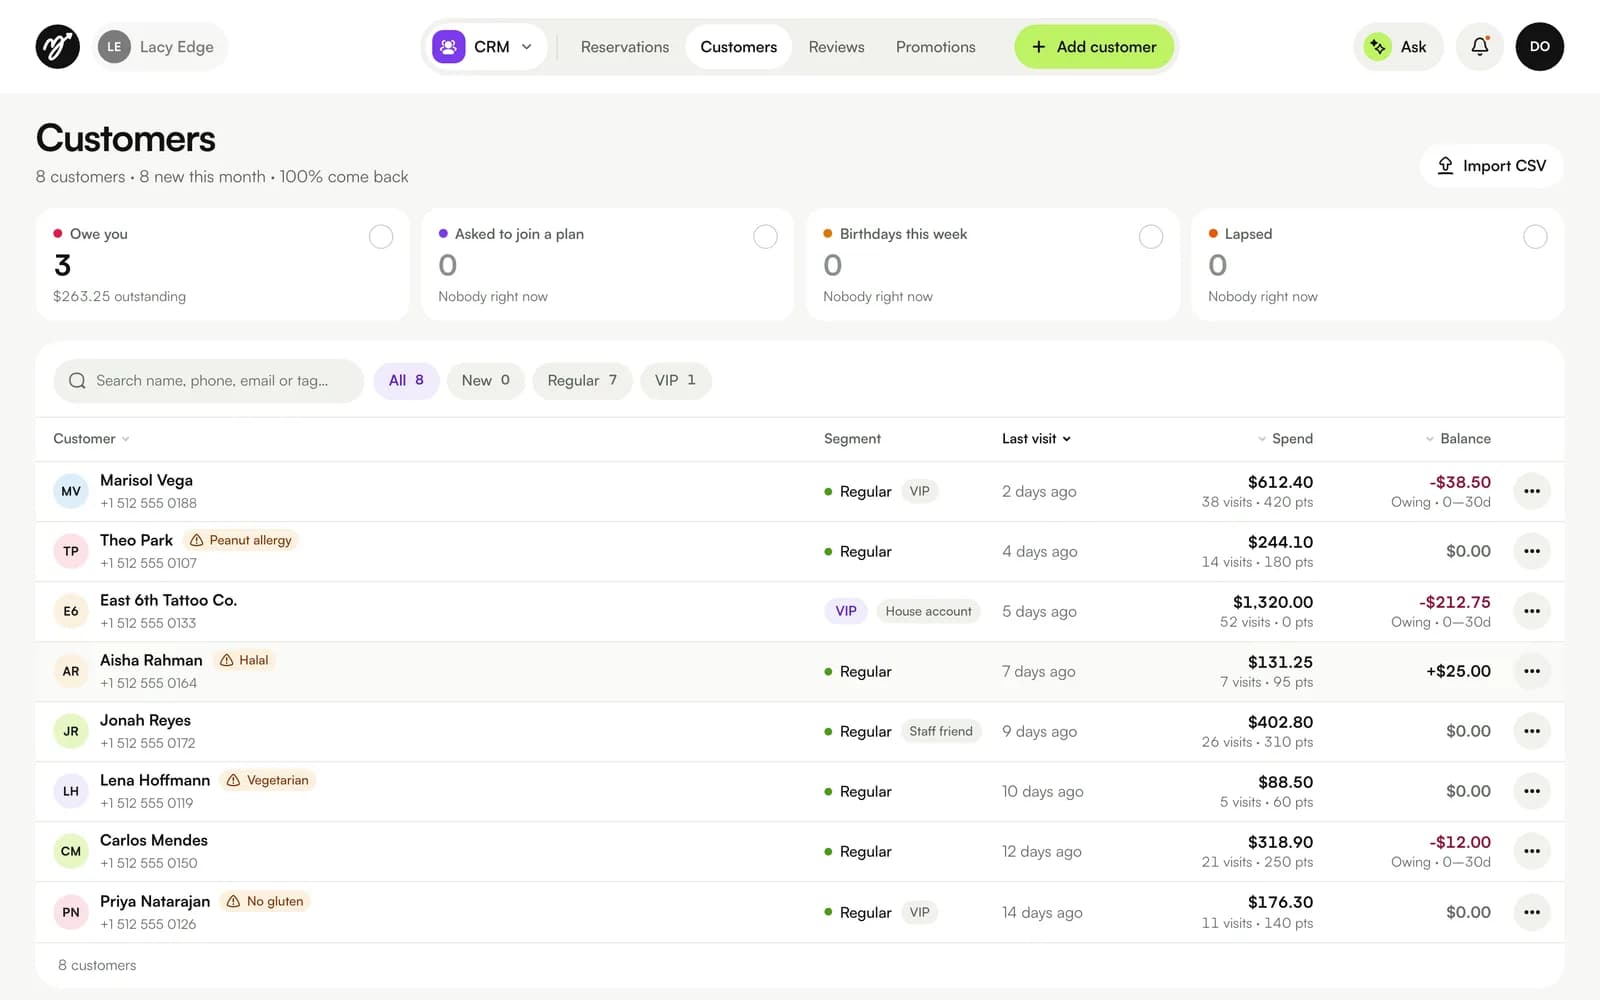Image resolution: width=1600 pixels, height=1000 pixels.
Task: Click the Add customer button
Action: pyautogui.click(x=1094, y=47)
